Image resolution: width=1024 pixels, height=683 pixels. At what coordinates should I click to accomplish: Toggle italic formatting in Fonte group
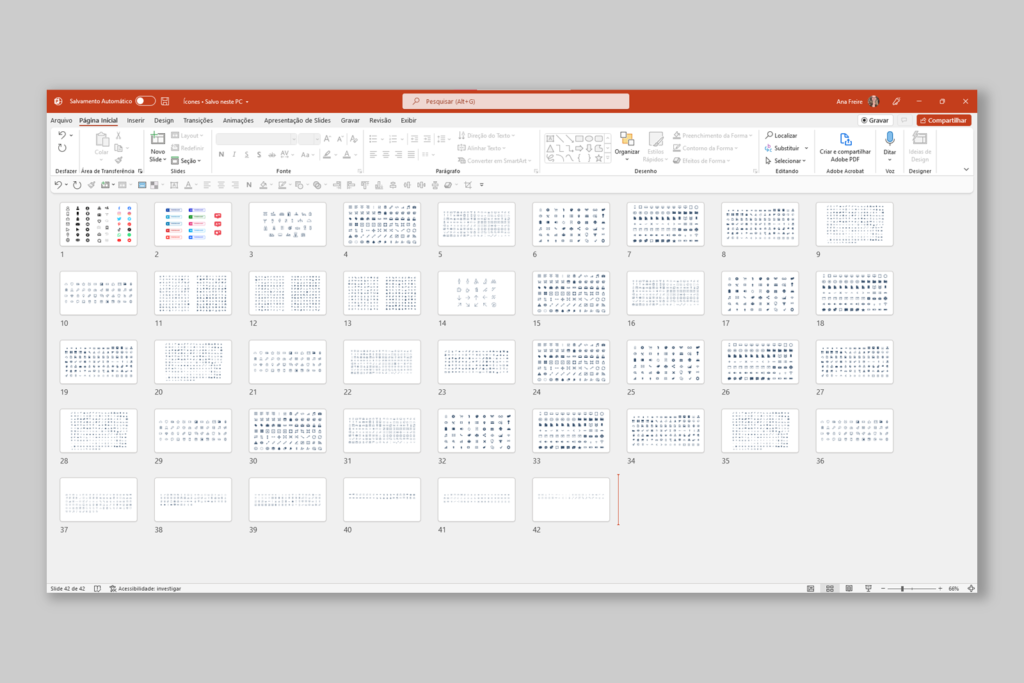tap(234, 155)
